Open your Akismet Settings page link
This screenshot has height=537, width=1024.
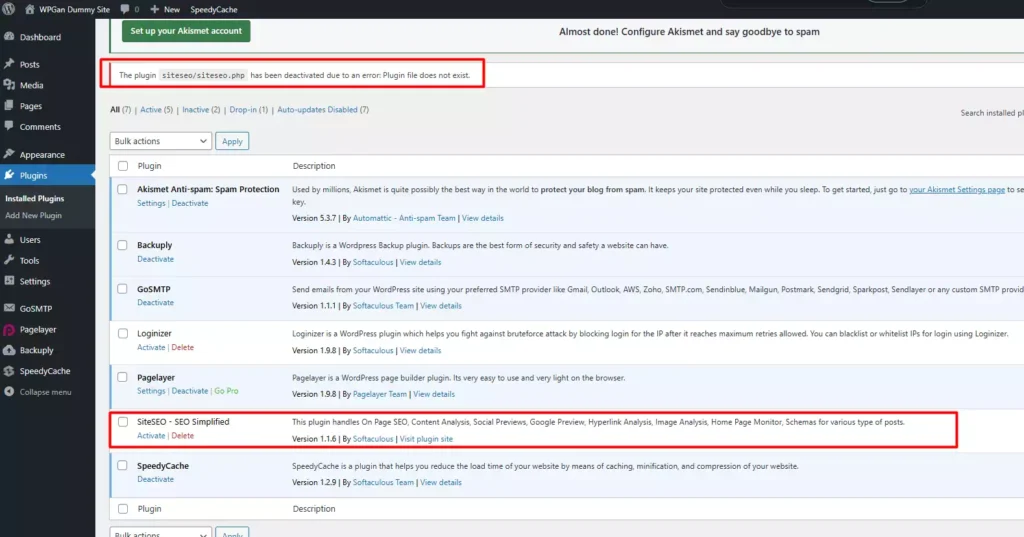[x=957, y=189]
